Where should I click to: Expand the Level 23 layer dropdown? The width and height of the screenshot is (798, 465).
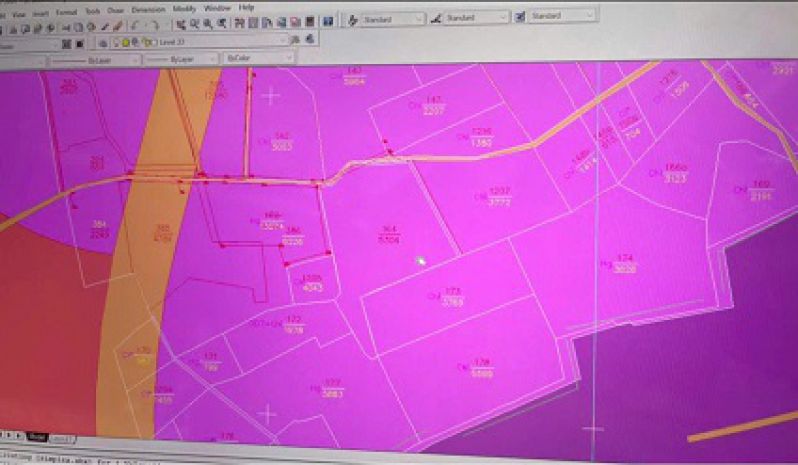pyautogui.click(x=283, y=41)
